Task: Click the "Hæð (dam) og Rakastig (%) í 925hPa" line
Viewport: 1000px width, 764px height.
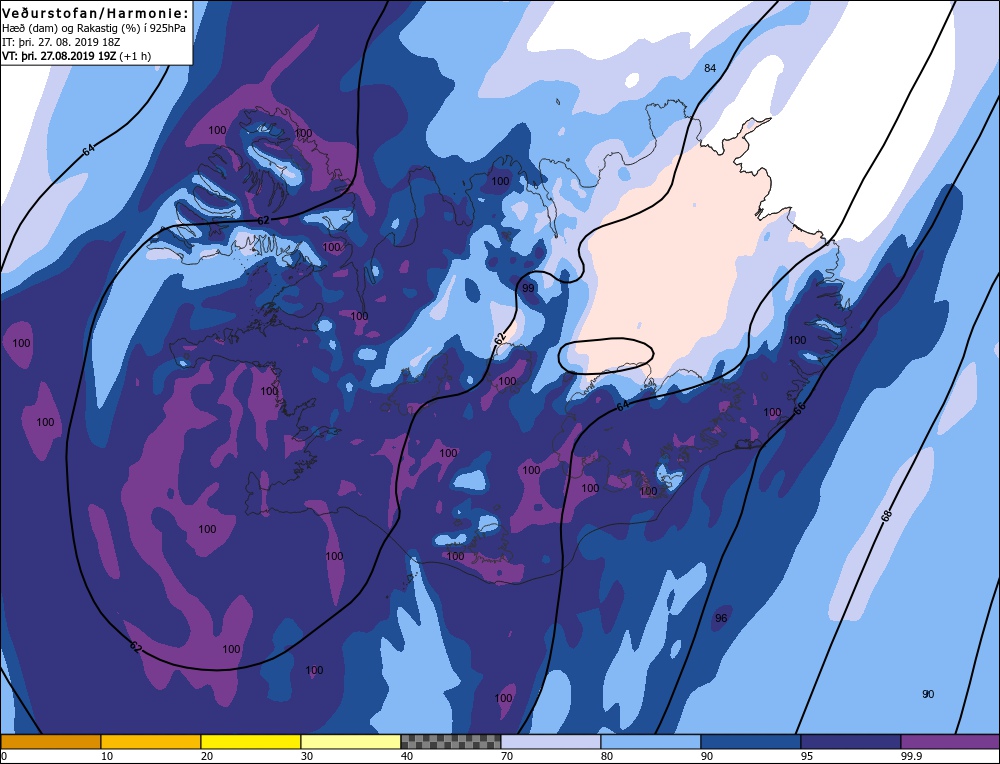Action: pyautogui.click(x=94, y=28)
